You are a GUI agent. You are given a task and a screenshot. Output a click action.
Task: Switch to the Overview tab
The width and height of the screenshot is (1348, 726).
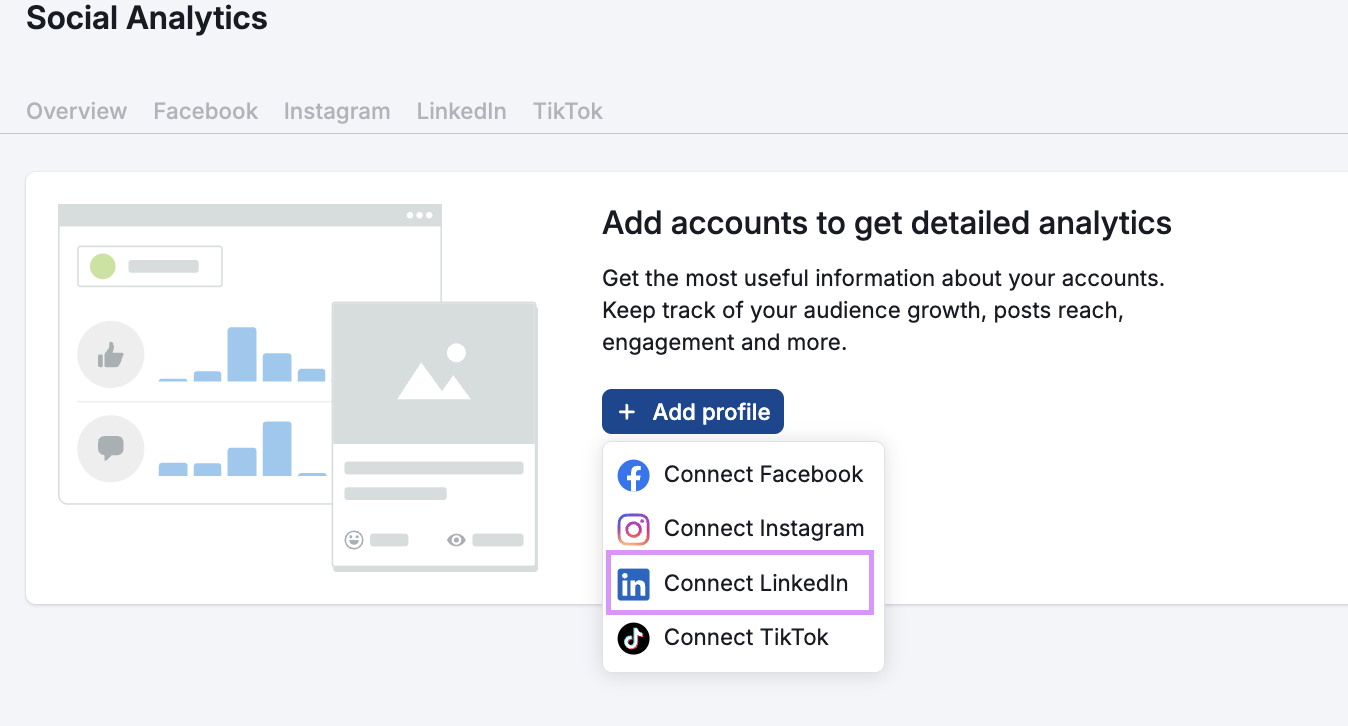click(x=77, y=111)
